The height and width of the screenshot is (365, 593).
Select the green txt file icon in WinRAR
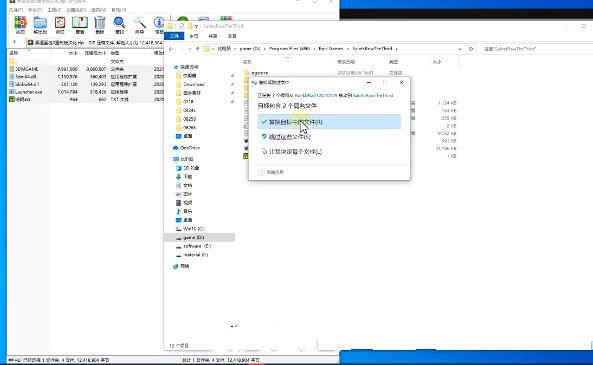coord(12,99)
